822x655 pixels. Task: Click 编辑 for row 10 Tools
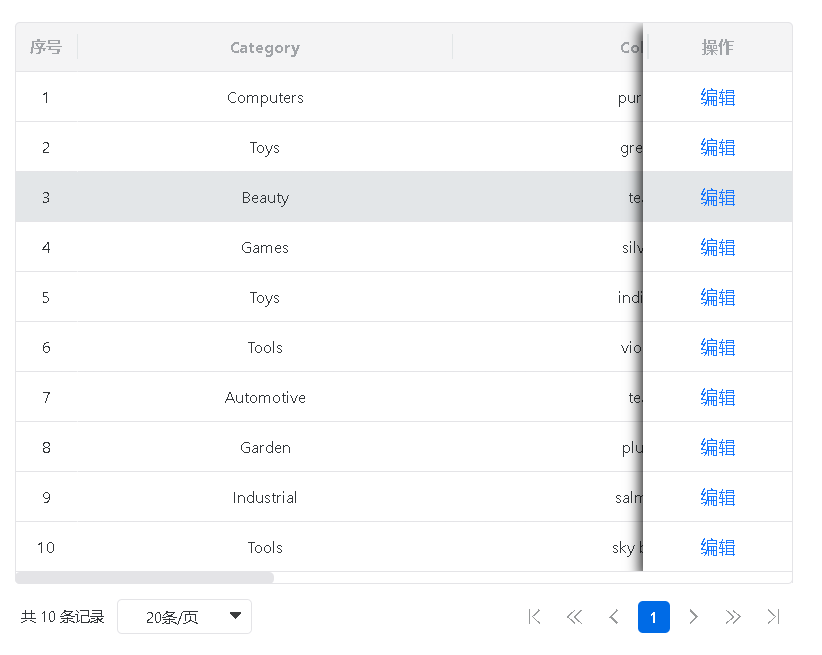point(717,547)
